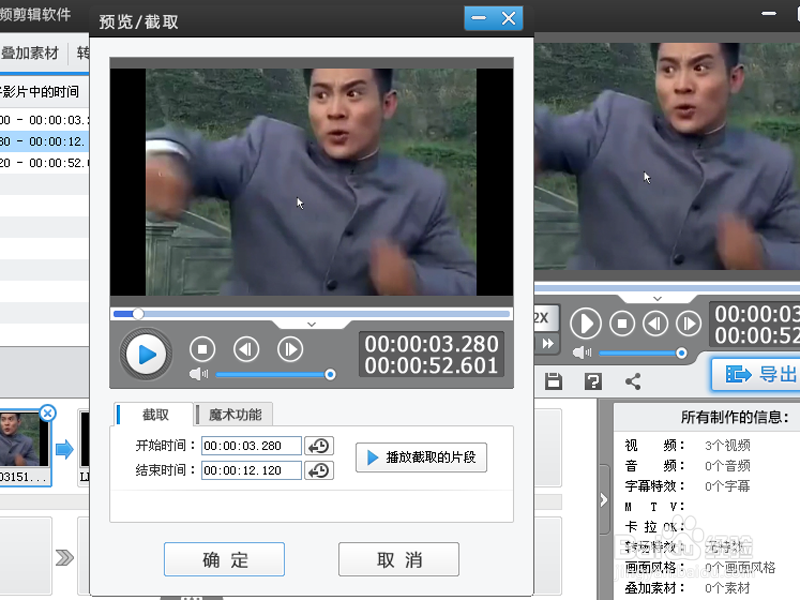Click the 0个音频 info value

[727, 466]
